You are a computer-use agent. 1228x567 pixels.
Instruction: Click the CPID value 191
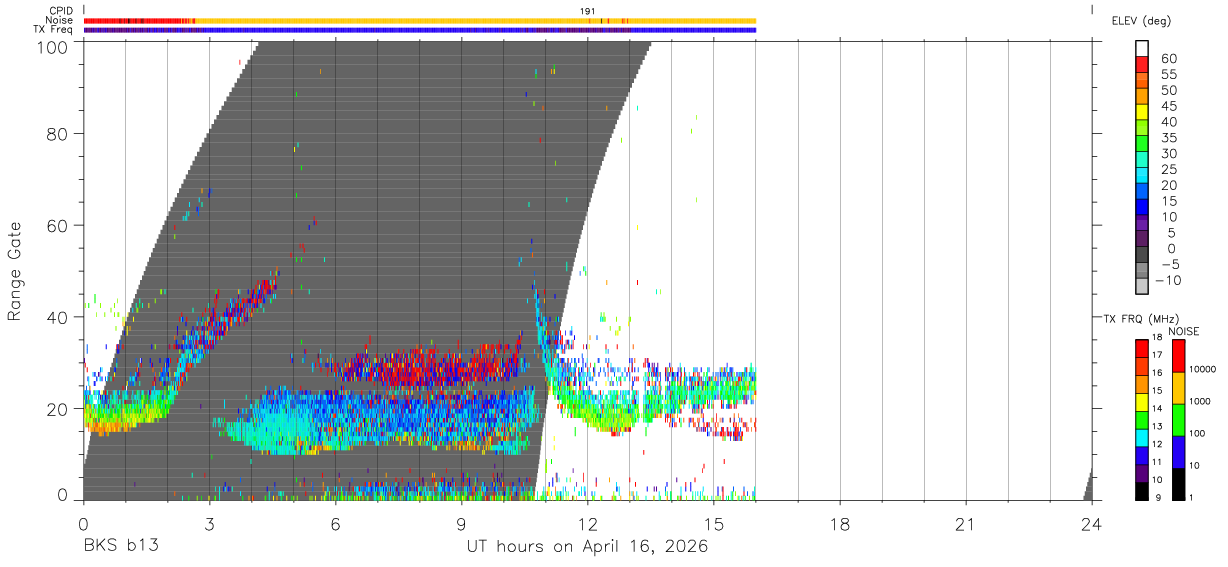[588, 11]
